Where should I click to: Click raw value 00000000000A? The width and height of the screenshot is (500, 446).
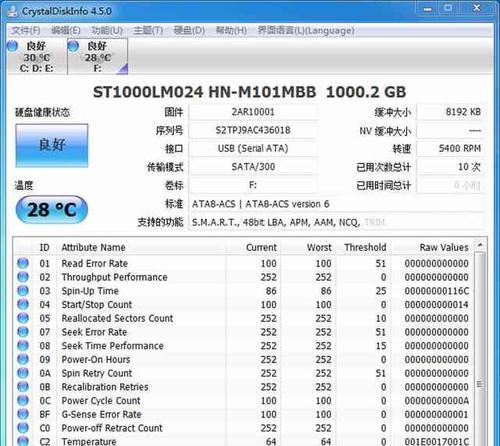pos(437,401)
